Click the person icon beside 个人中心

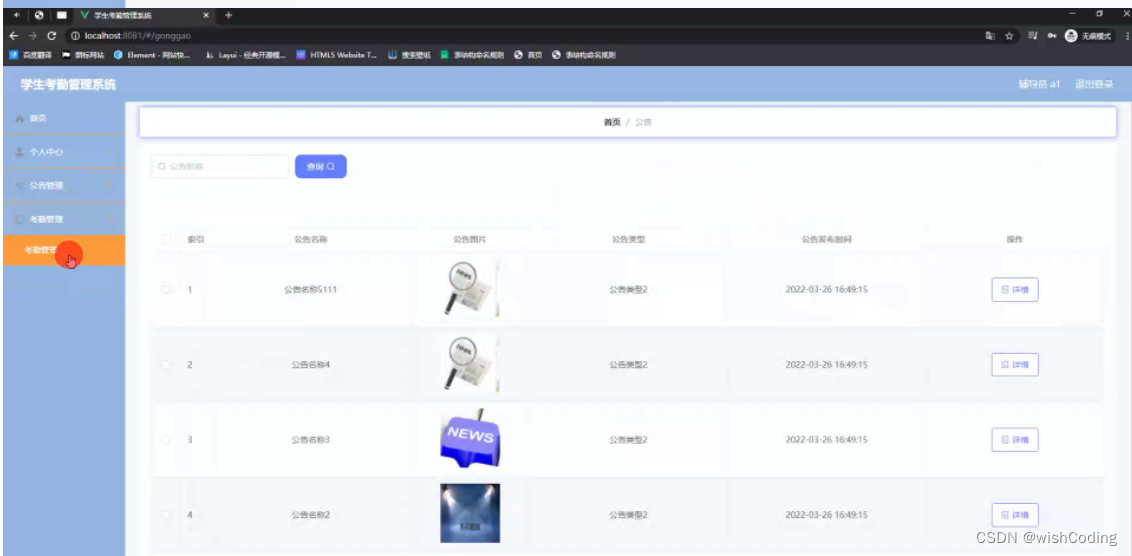point(20,152)
